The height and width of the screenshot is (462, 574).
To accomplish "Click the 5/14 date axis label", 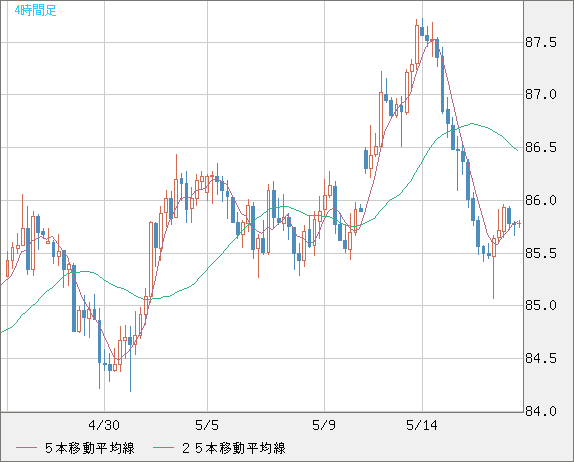I will [x=422, y=425].
